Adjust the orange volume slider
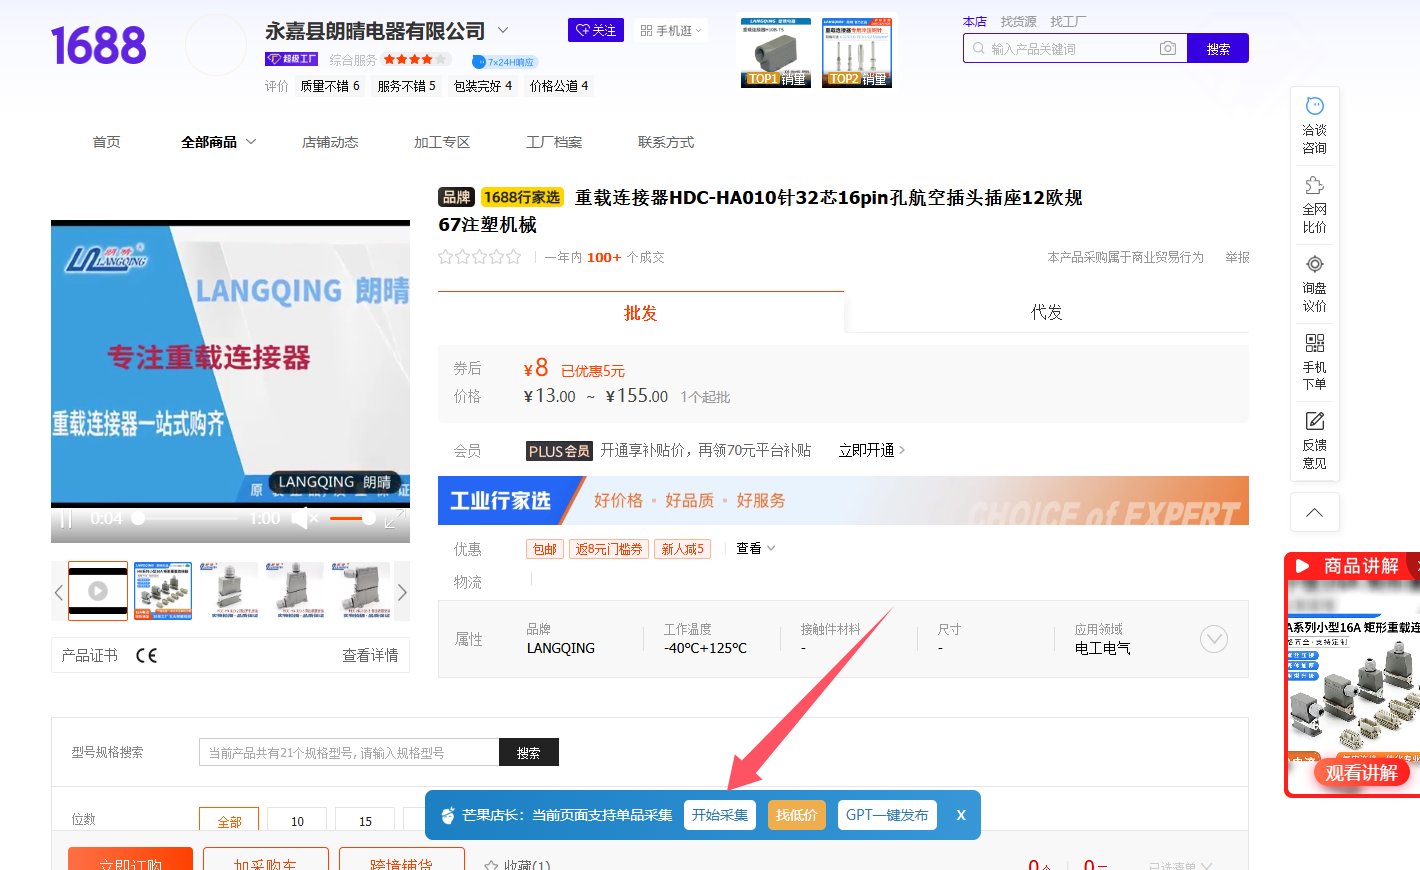Viewport: 1420px width, 870px height. 352,519
